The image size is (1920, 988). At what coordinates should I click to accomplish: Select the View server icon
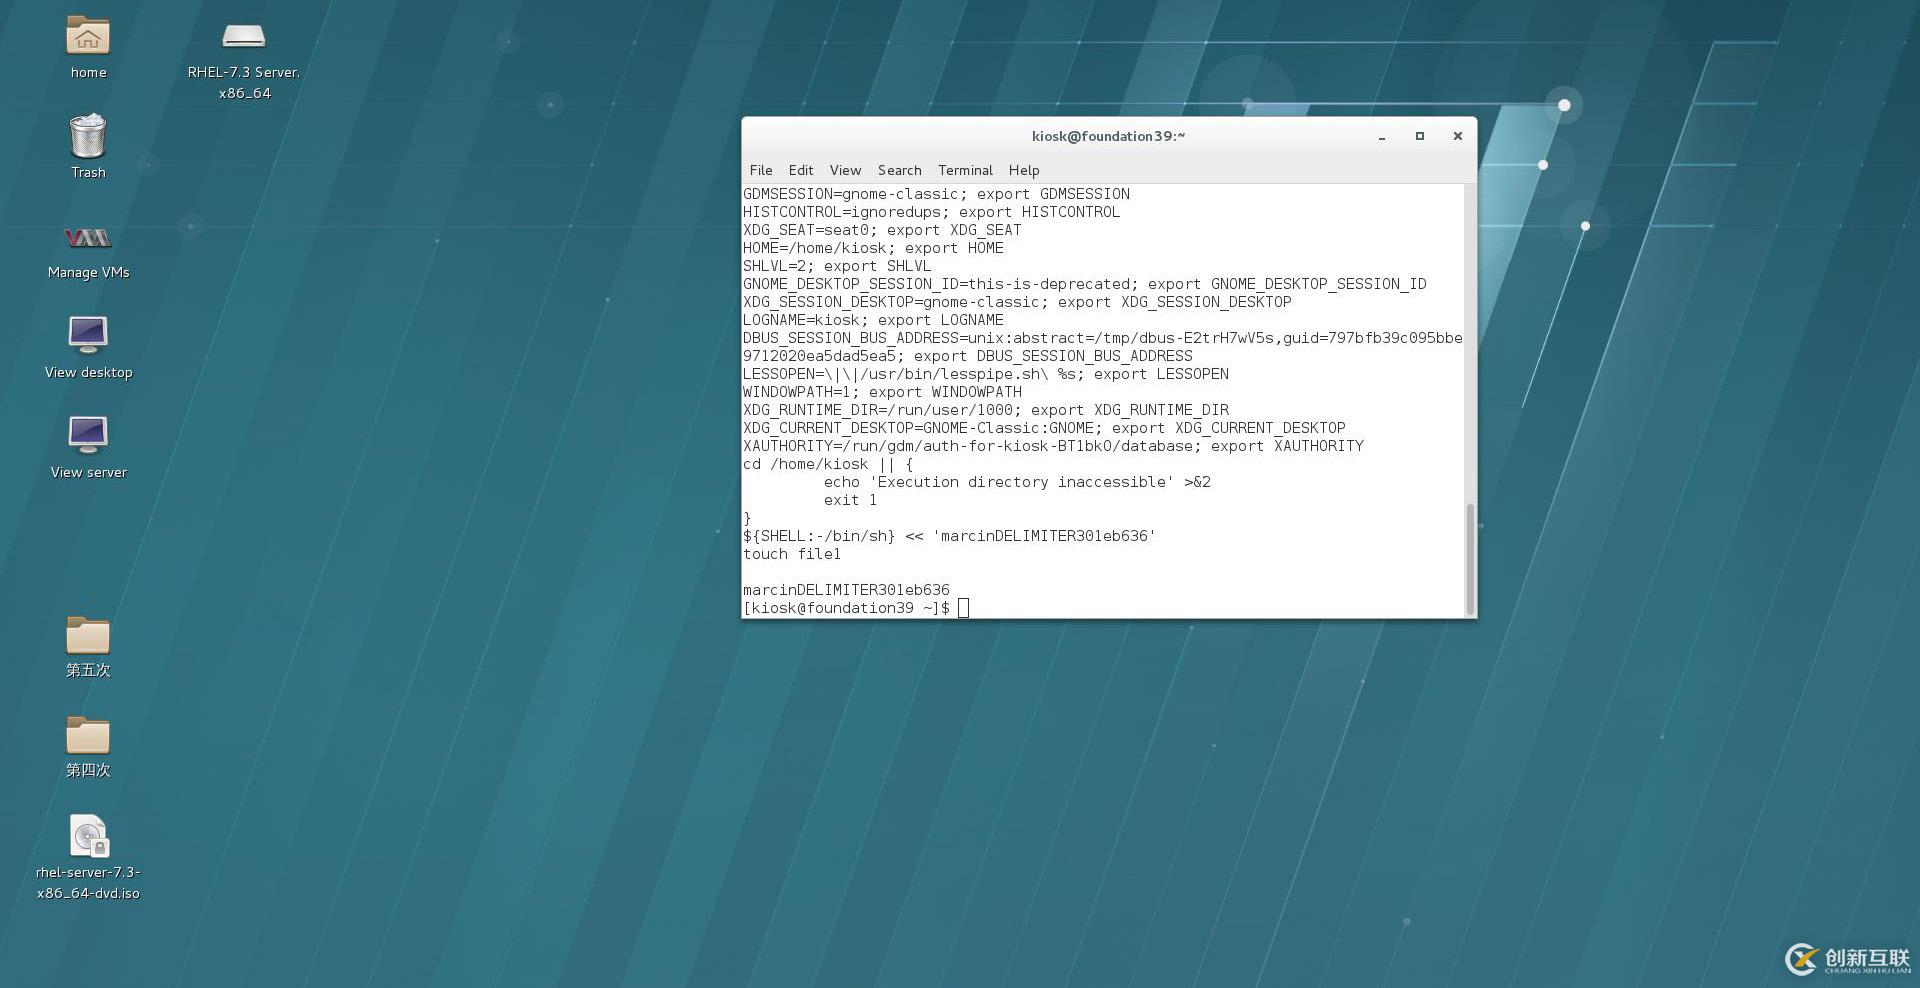[x=88, y=435]
